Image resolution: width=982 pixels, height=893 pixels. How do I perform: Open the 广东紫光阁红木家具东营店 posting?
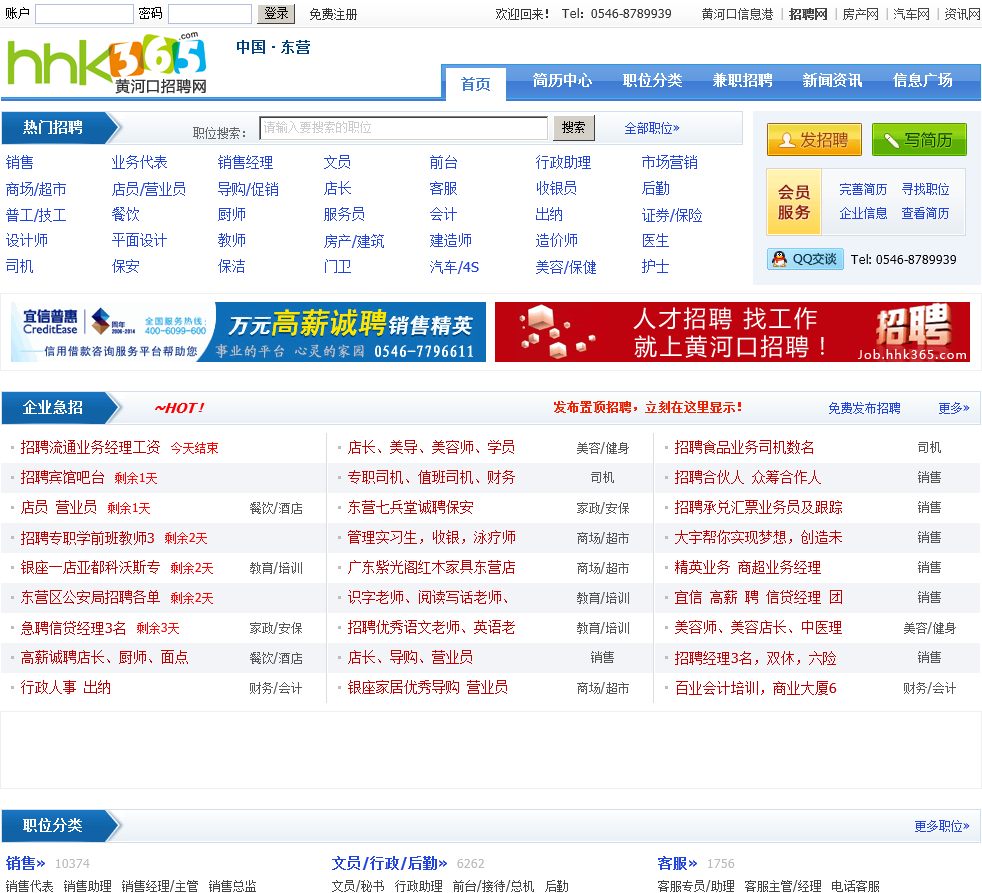tap(432, 567)
